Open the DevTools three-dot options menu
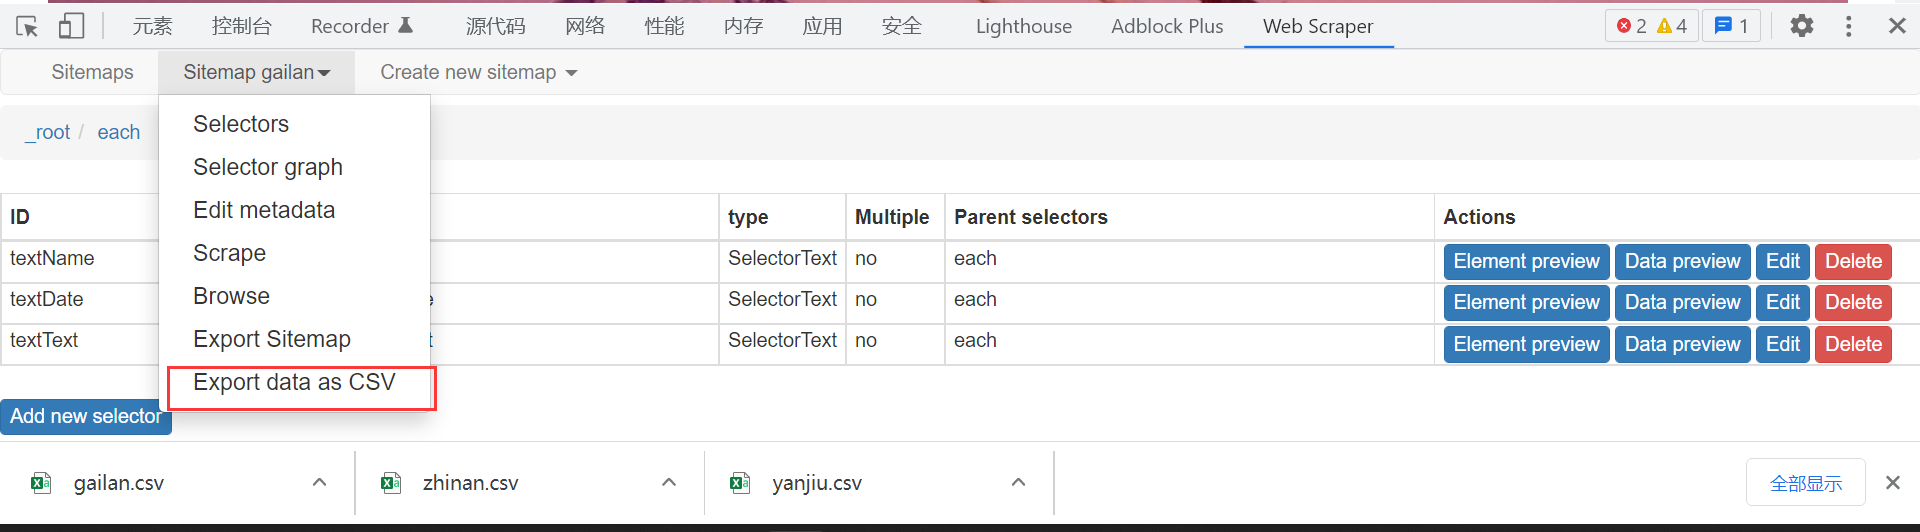 pyautogui.click(x=1848, y=26)
